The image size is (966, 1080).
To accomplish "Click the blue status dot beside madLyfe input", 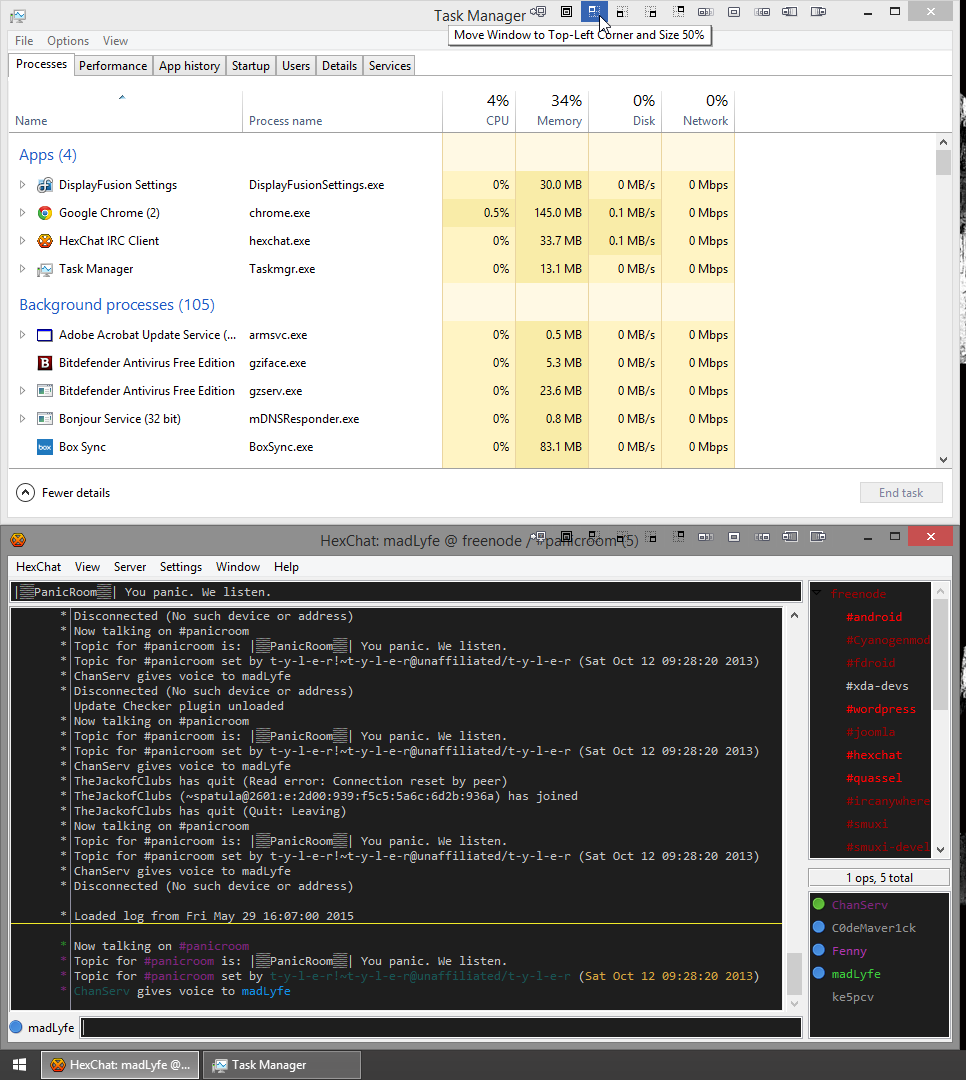I will 16,1028.
